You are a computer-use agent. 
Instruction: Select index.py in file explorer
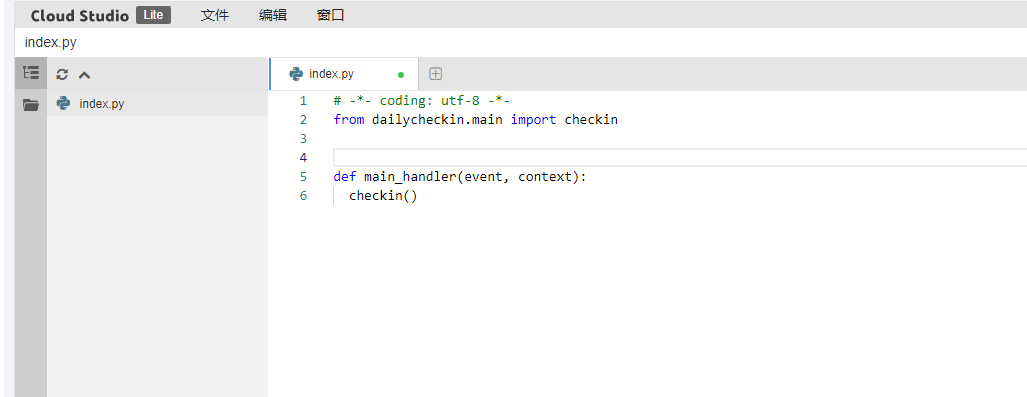pyautogui.click(x=157, y=104)
